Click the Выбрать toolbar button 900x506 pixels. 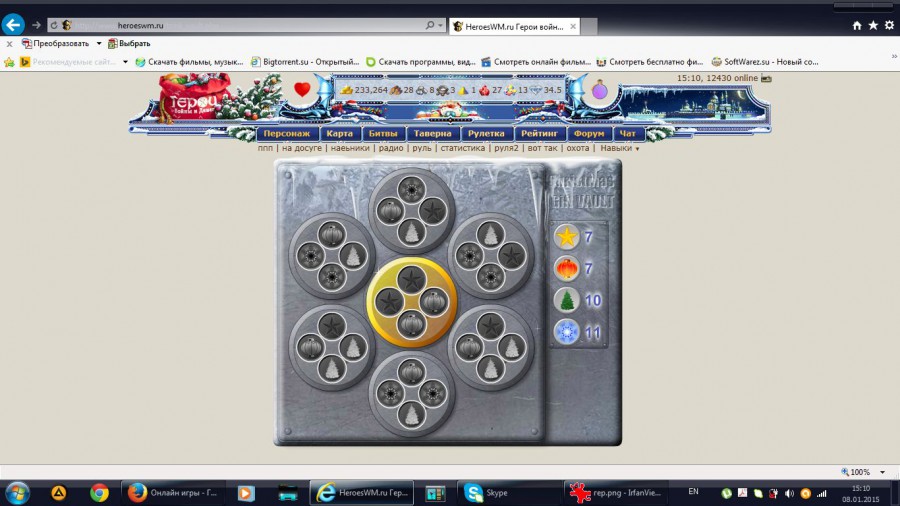[129, 44]
